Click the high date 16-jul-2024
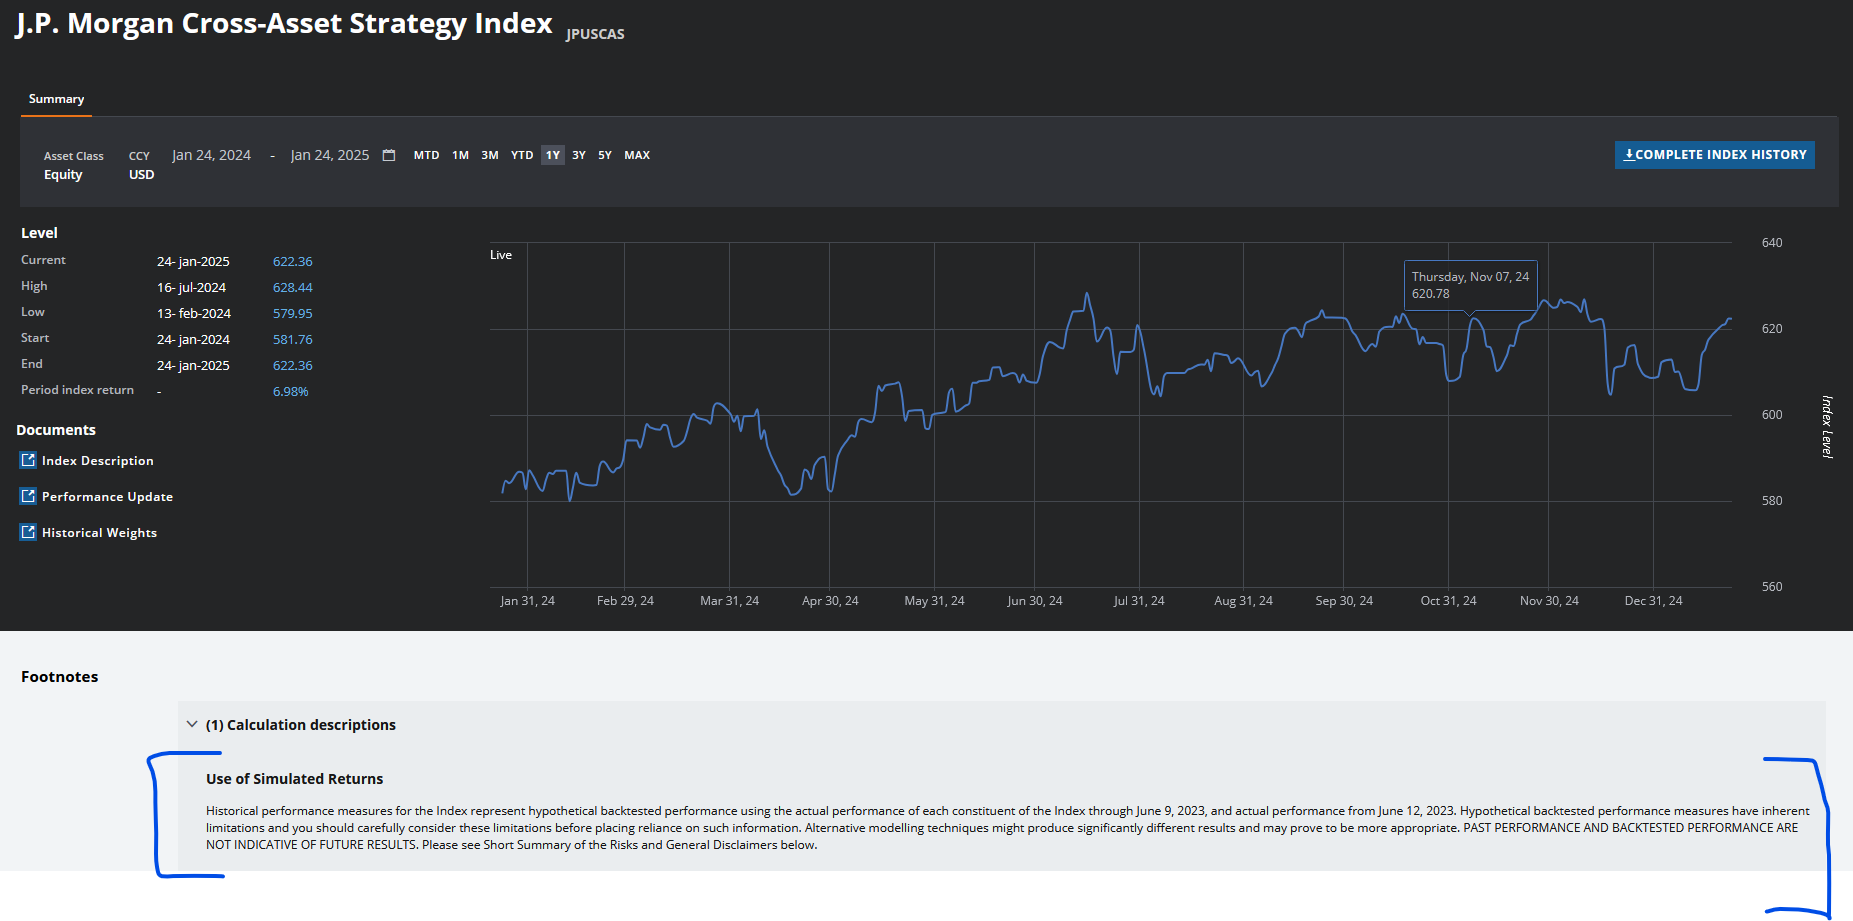Screen dimensions: 1853x921 [x=192, y=287]
